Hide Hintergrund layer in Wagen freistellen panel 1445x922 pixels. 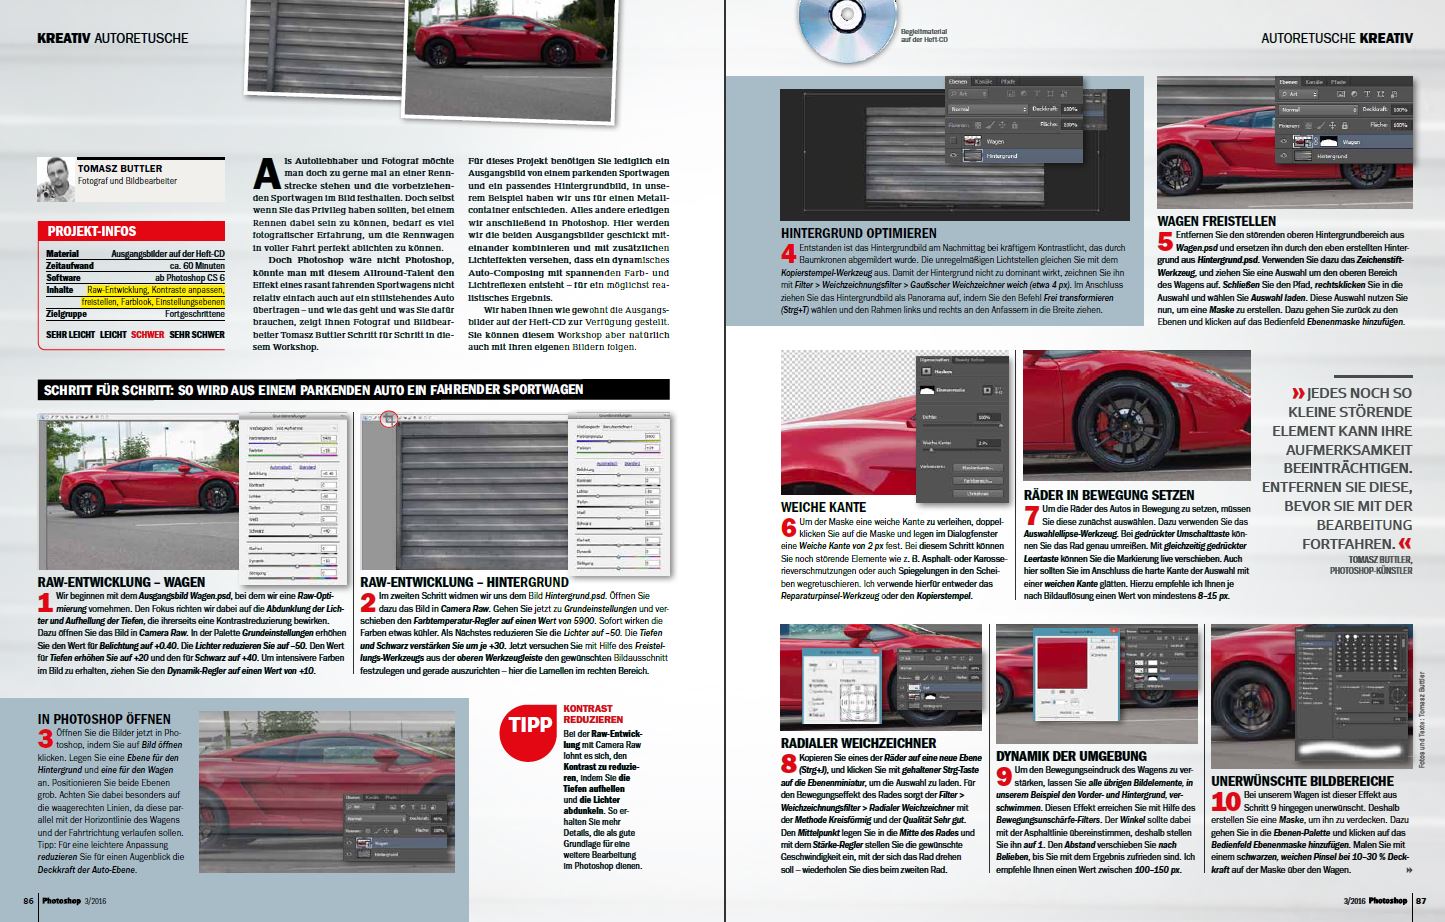[x=1284, y=156]
